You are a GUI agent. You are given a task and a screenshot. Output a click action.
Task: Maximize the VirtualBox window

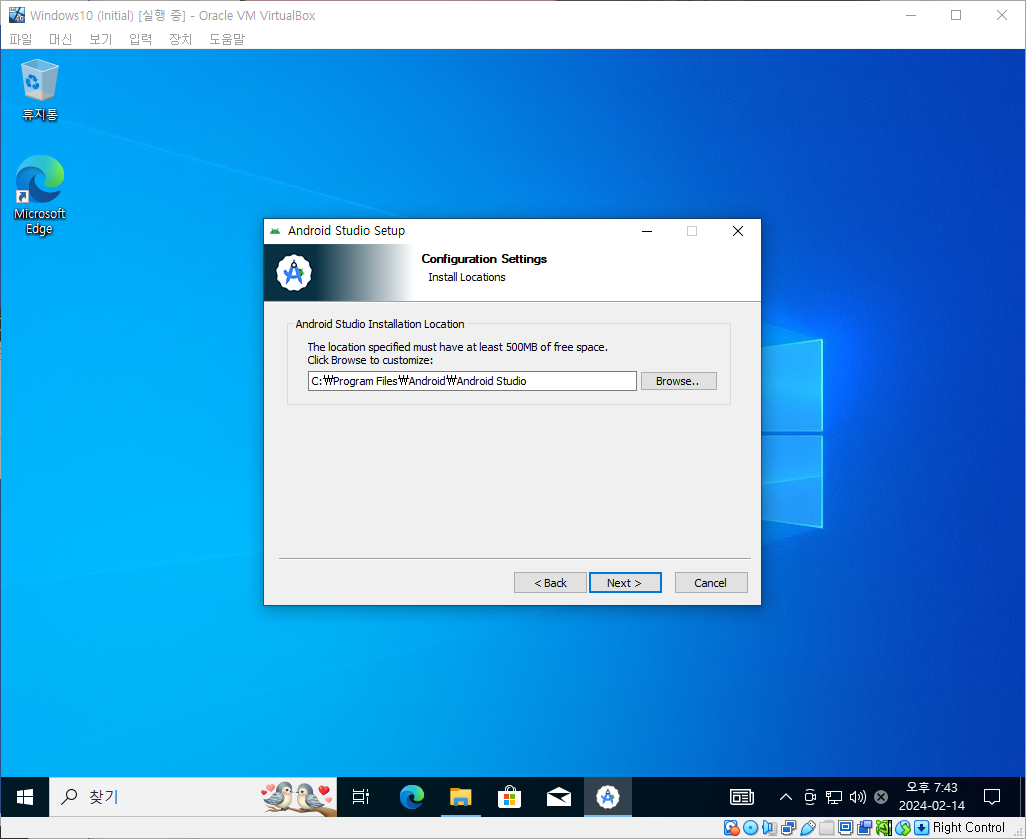click(956, 15)
